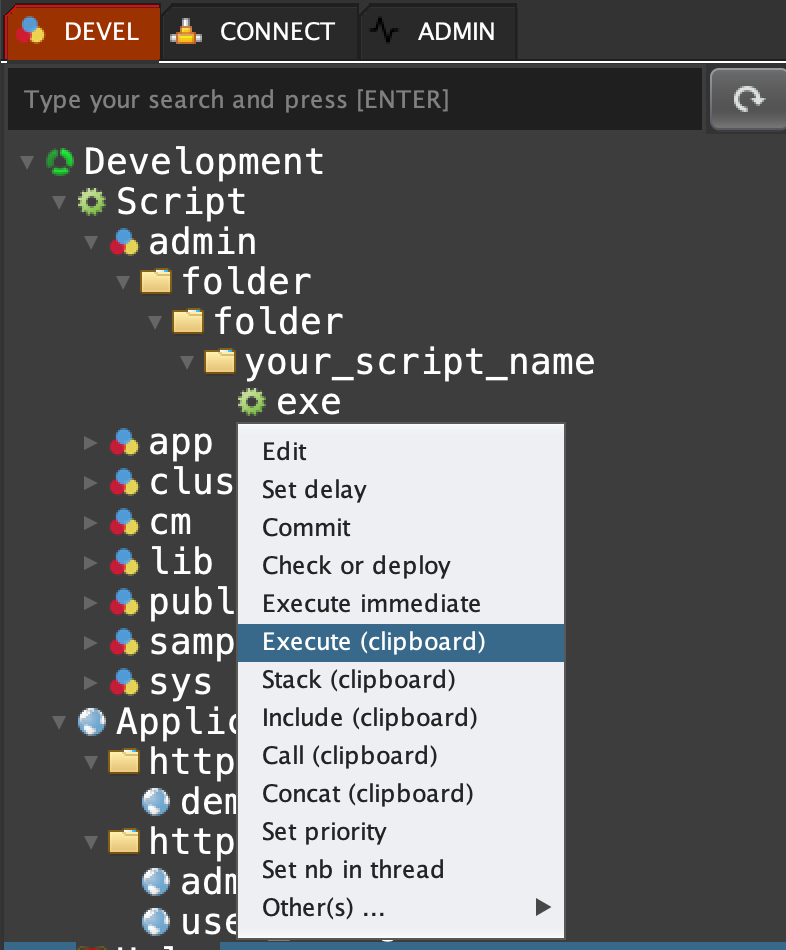Select the exe script tree item
This screenshot has height=950, width=786.
click(x=308, y=402)
